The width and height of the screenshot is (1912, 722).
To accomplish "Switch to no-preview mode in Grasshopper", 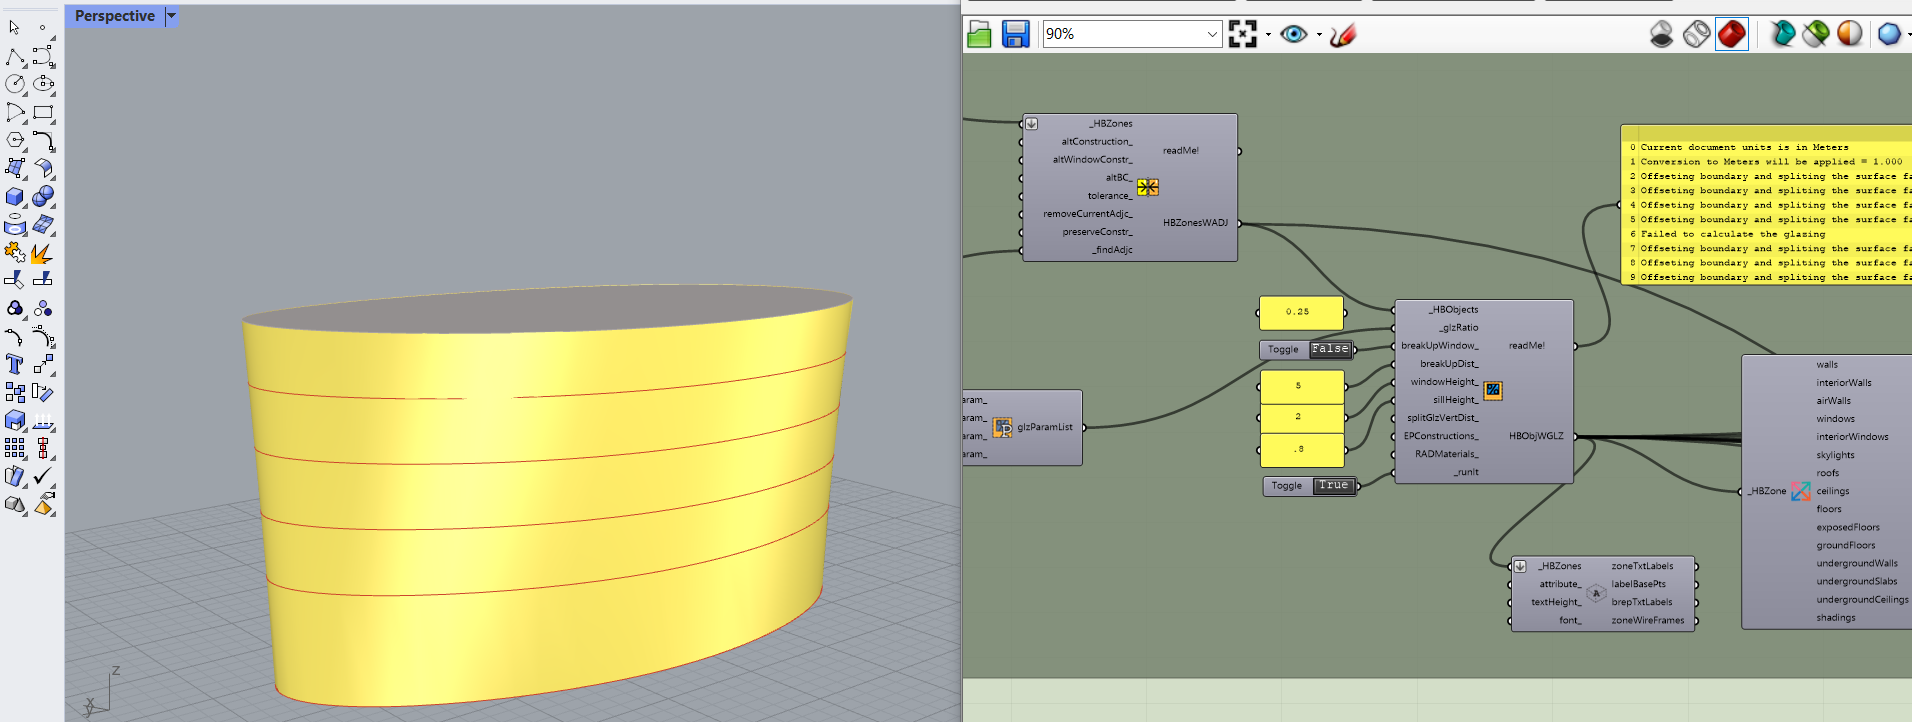I will 1661,34.
